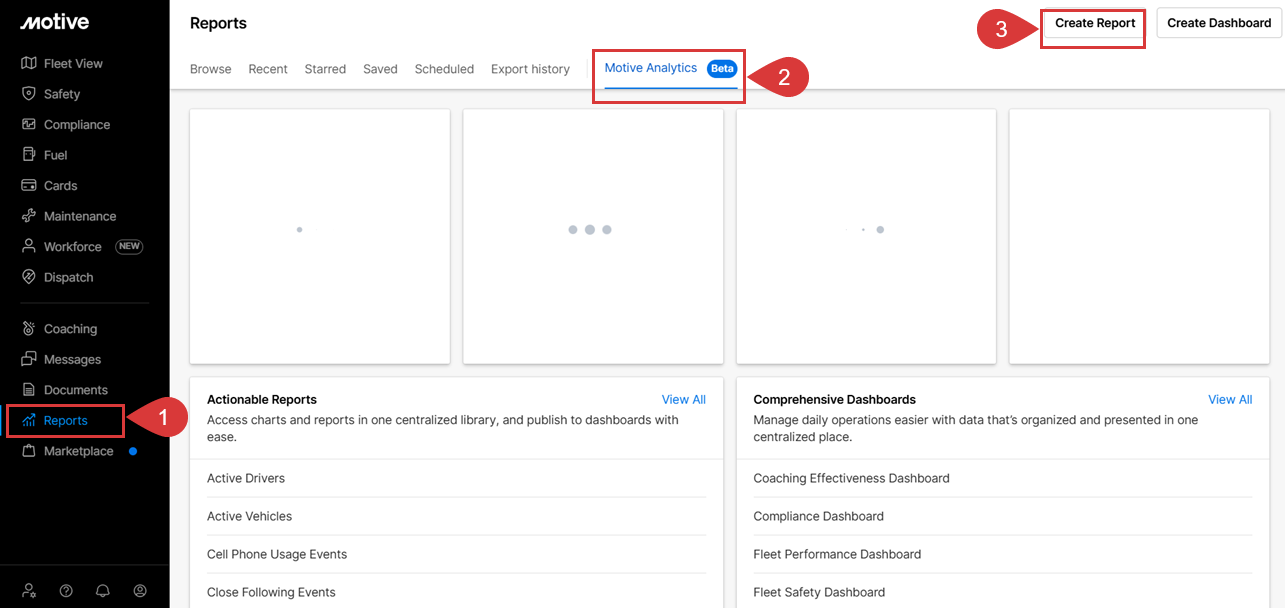The image size is (1285, 608).
Task: Open Dispatch in sidebar
Action: (x=68, y=277)
